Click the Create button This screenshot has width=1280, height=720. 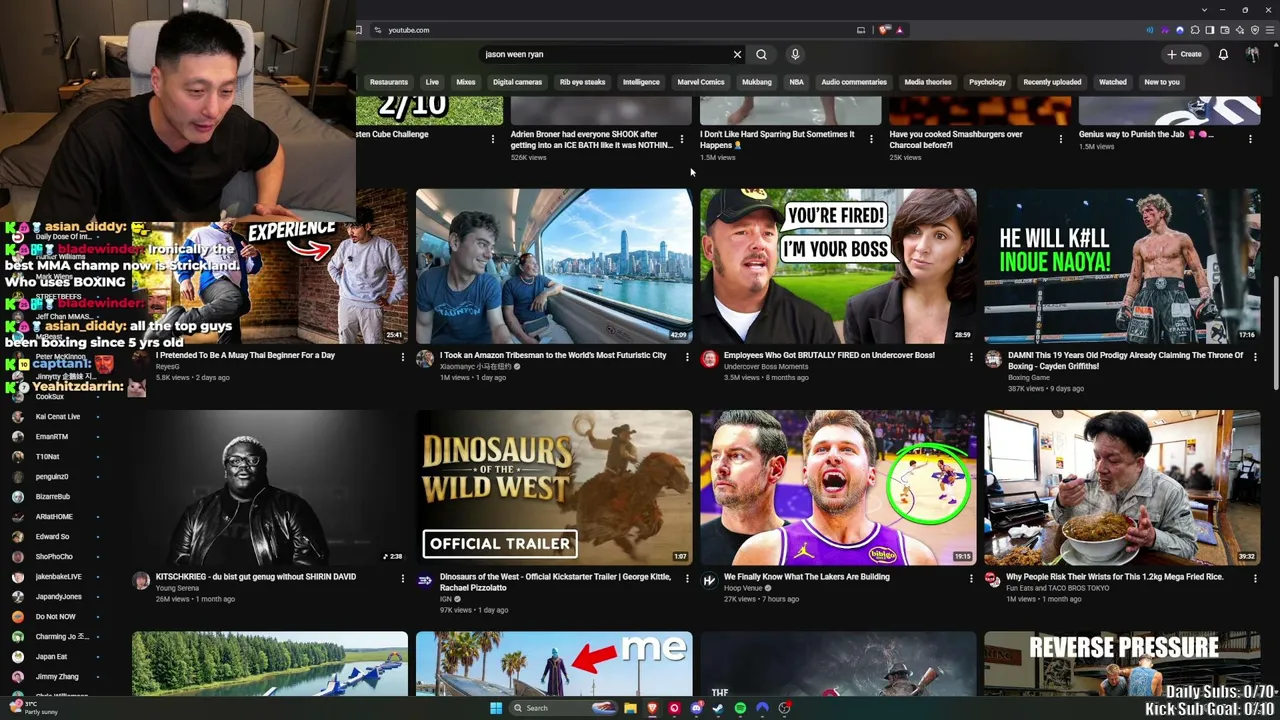(x=1184, y=54)
